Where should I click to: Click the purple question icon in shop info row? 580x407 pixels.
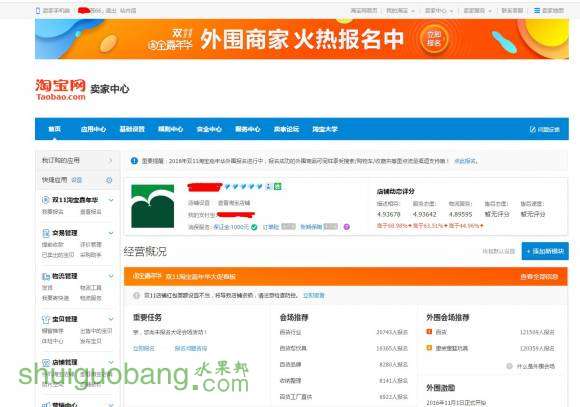(x=347, y=227)
